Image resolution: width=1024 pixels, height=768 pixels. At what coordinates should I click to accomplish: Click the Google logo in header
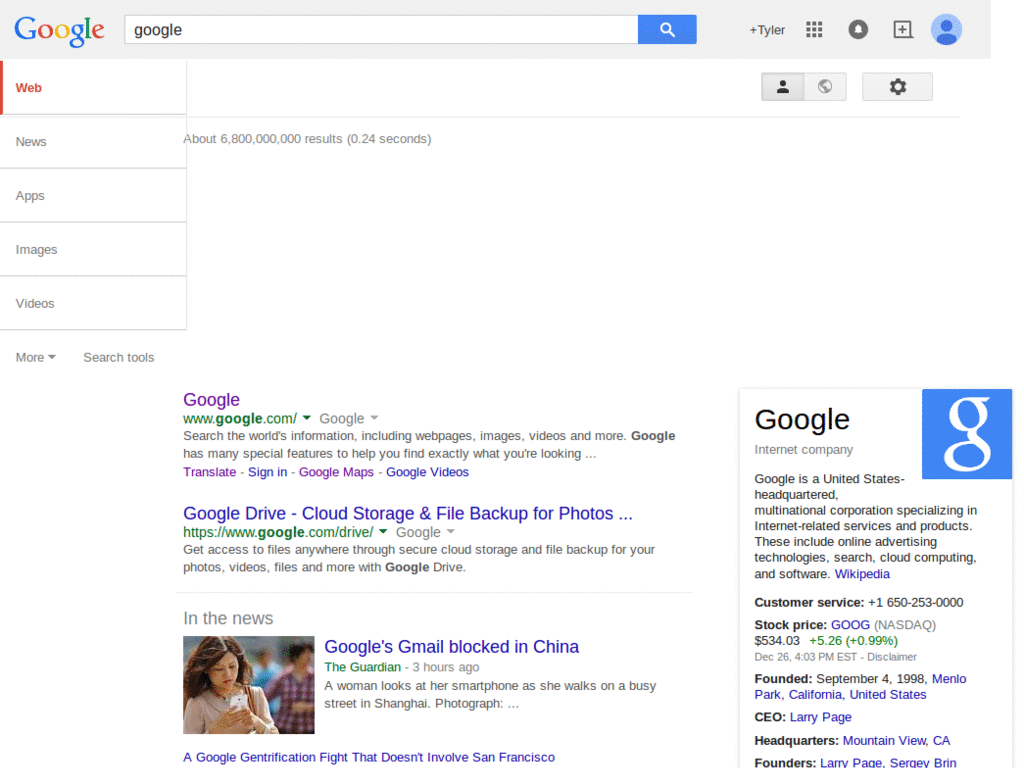(59, 31)
